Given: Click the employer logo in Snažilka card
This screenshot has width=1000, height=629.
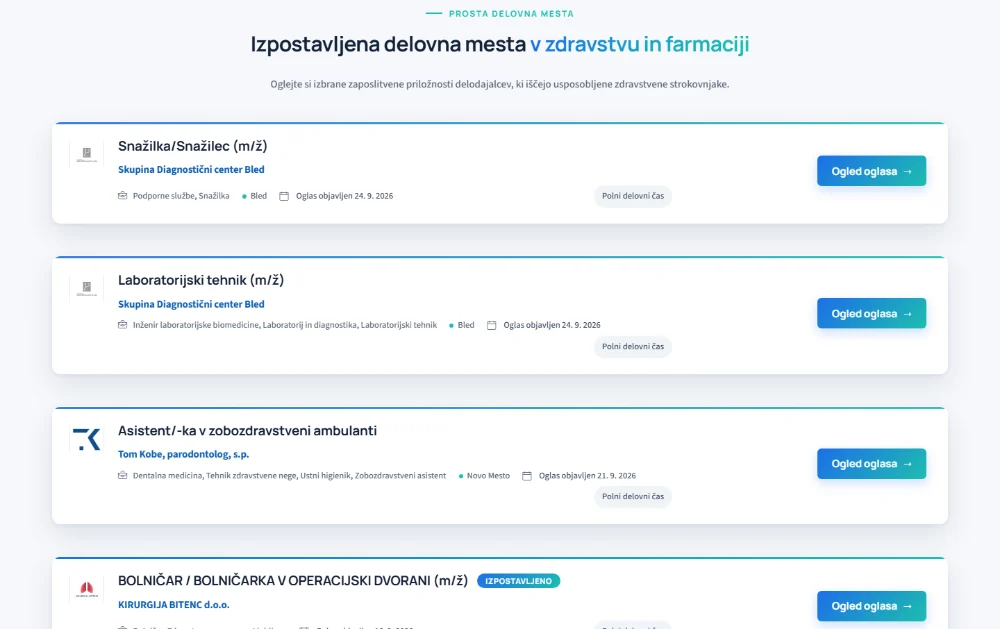Looking at the screenshot, I should tap(87, 155).
